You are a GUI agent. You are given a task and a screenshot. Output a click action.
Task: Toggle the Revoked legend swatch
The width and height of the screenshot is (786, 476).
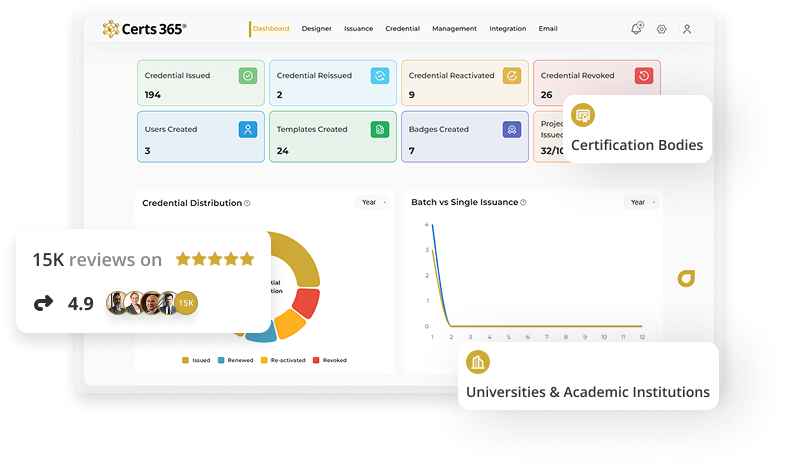pos(316,360)
